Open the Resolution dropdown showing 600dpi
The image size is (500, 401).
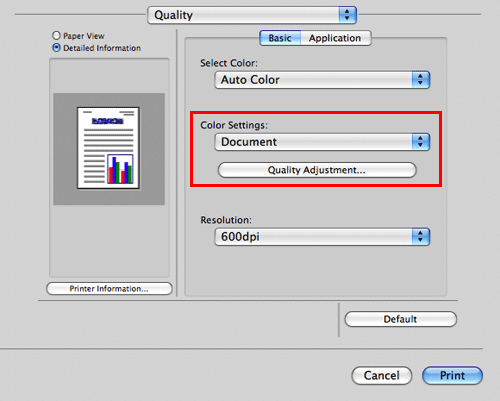click(322, 237)
